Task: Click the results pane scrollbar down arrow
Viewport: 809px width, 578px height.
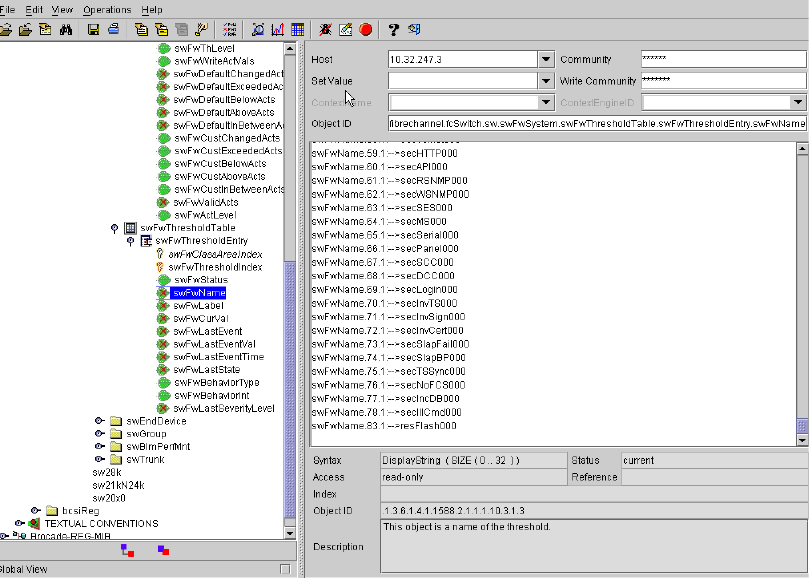Action: coord(801,439)
